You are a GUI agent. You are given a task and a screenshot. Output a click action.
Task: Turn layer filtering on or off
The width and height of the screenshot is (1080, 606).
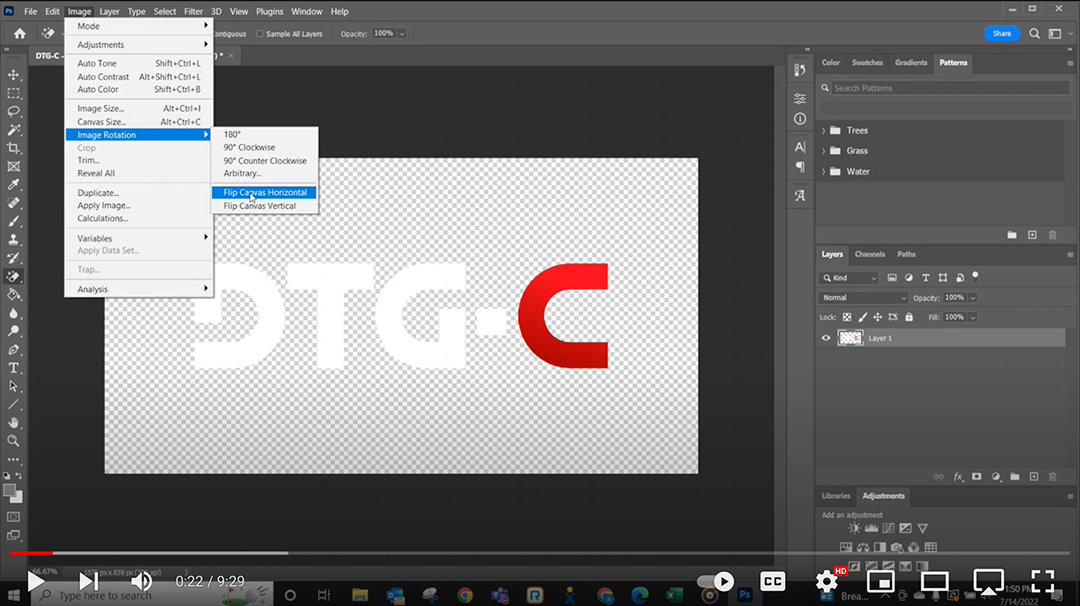point(975,276)
